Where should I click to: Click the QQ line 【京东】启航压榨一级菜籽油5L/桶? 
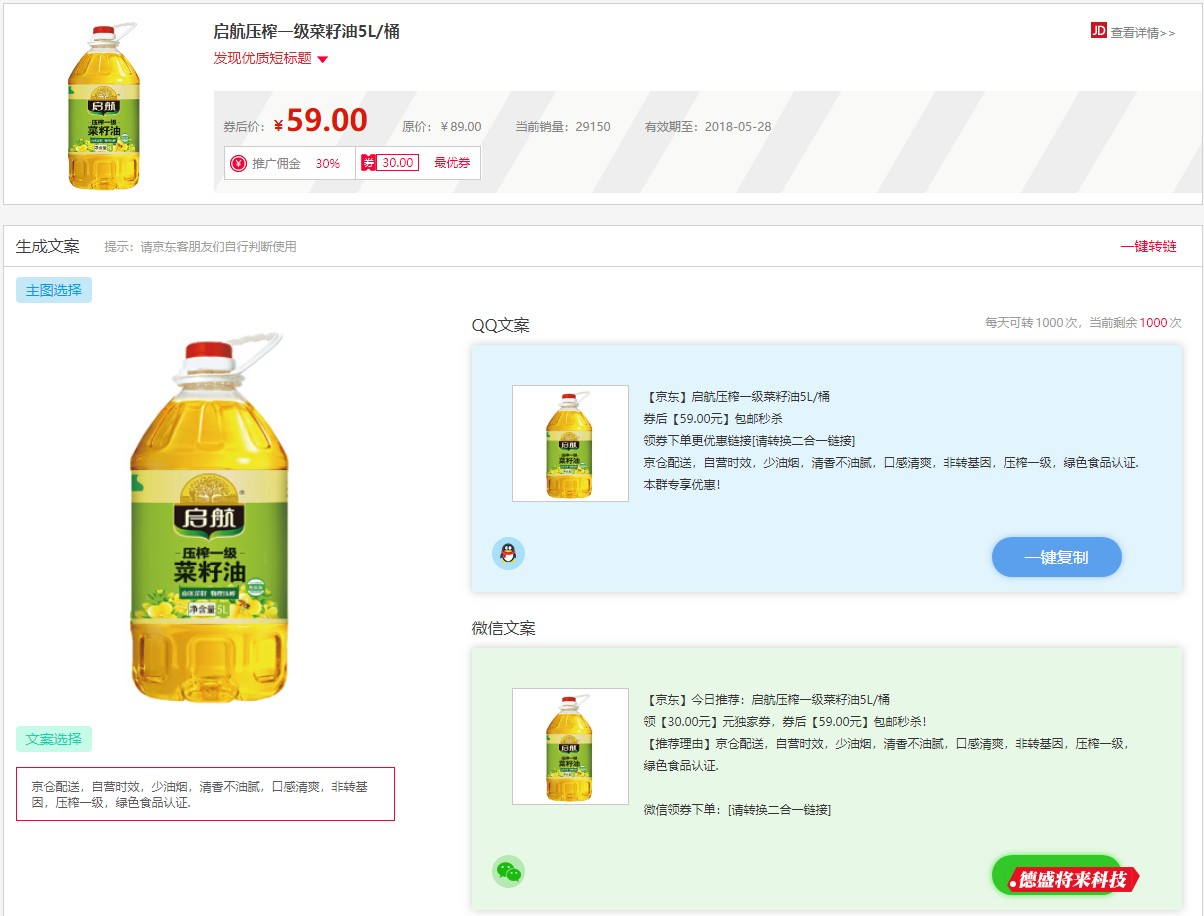(x=737, y=397)
